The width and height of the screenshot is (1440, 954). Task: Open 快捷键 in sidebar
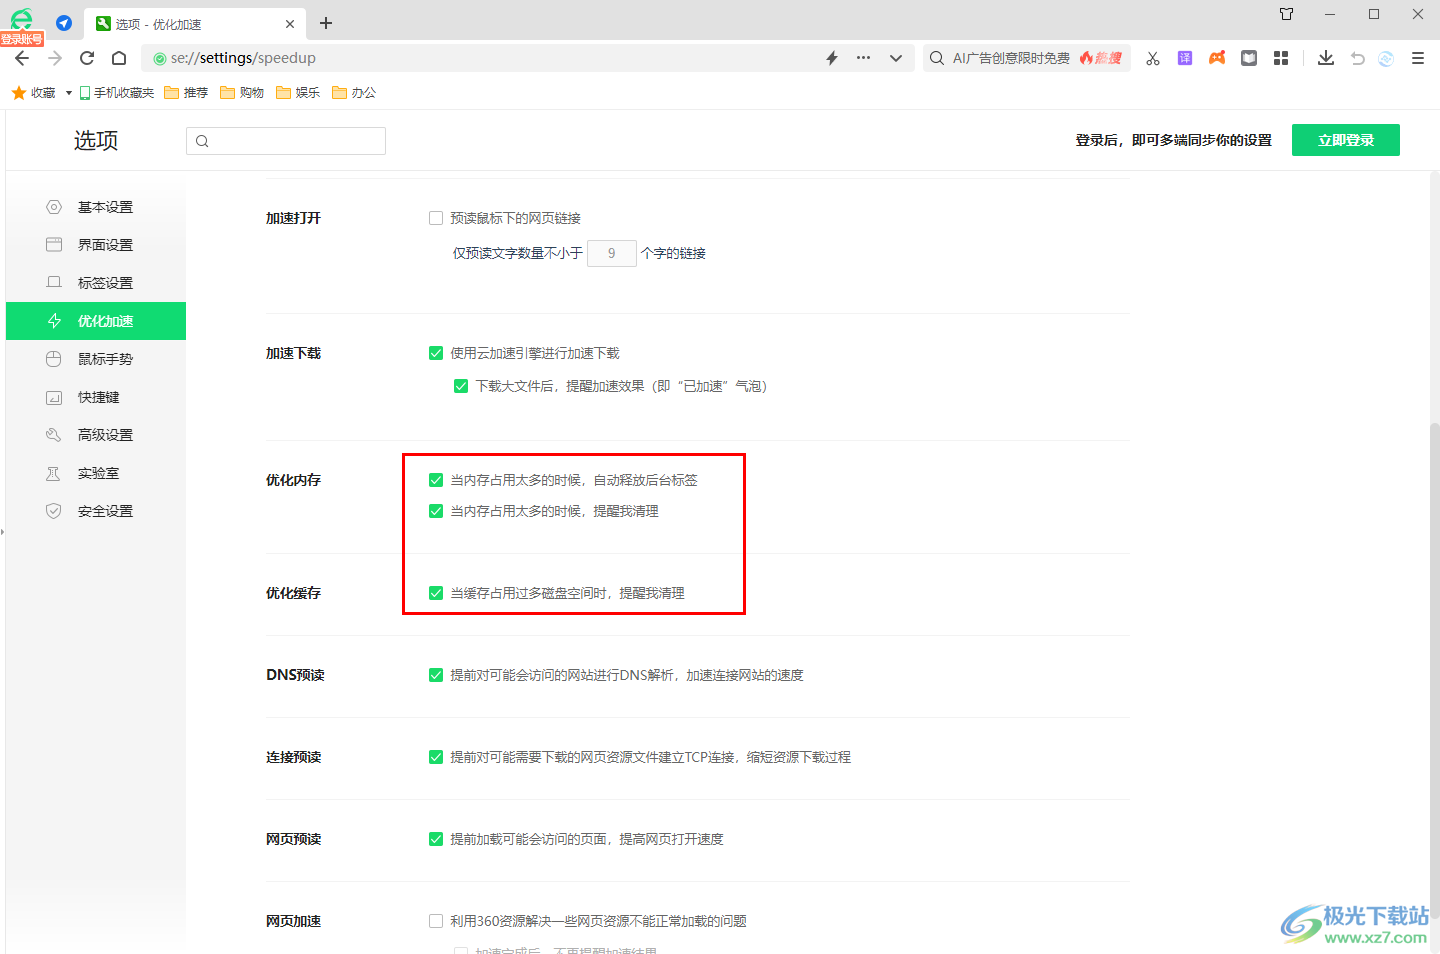tap(96, 397)
